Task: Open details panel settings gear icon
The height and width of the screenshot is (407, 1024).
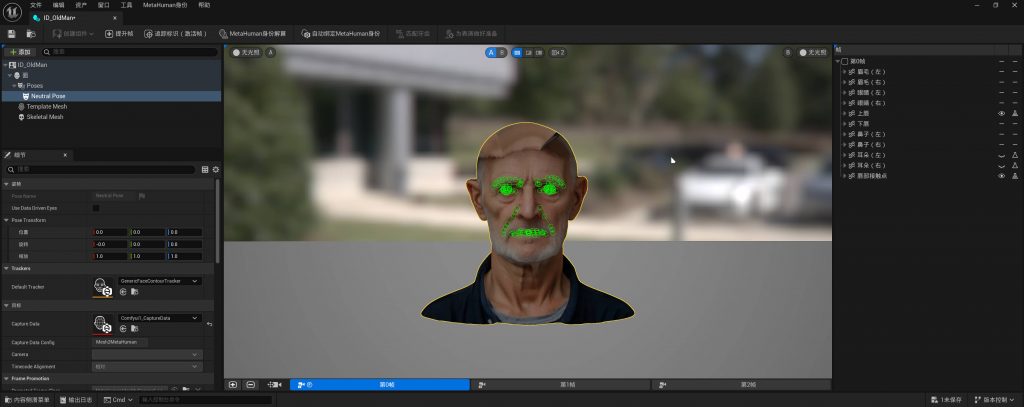Action: click(215, 170)
